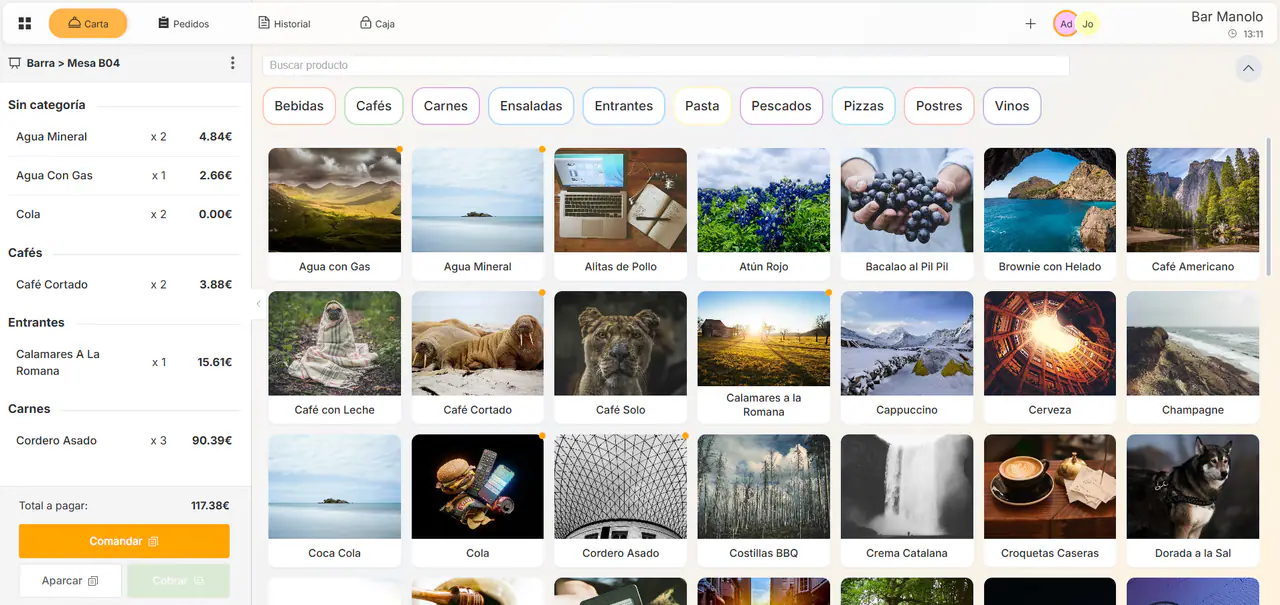Filter by the Entrantes category
This screenshot has width=1280, height=605.
click(x=624, y=106)
